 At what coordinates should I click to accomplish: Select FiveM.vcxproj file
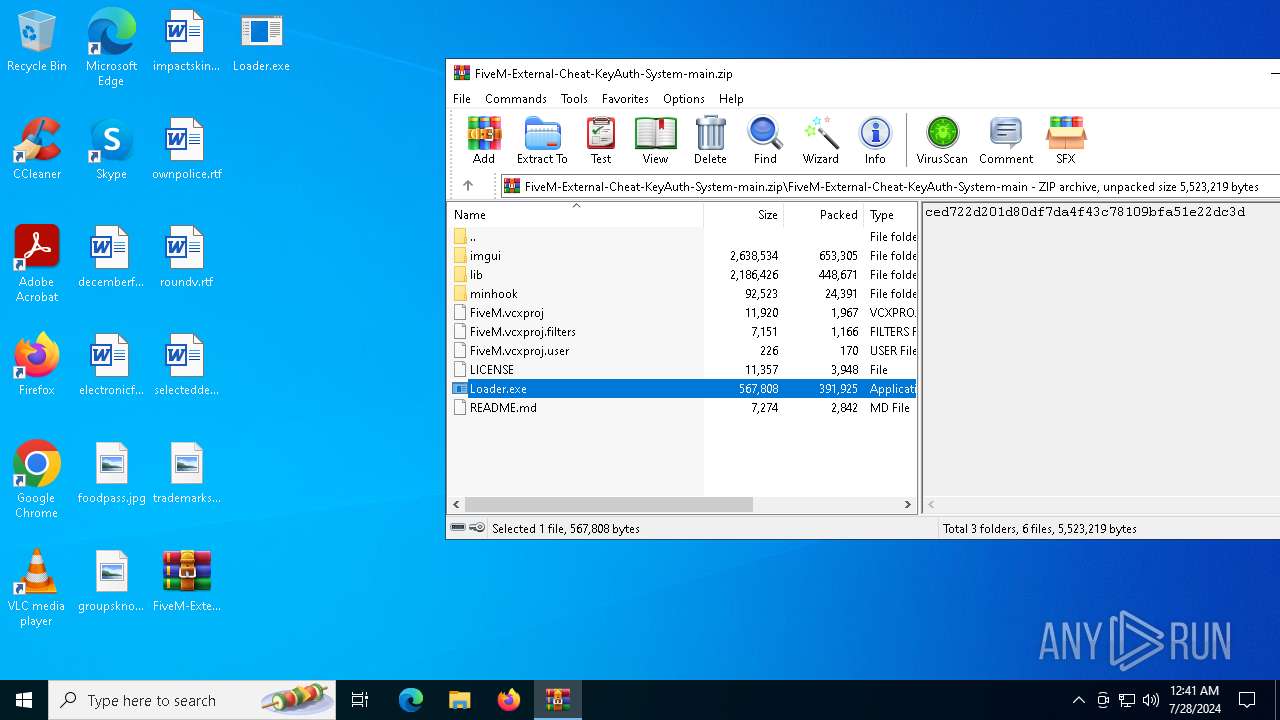(x=682, y=313)
